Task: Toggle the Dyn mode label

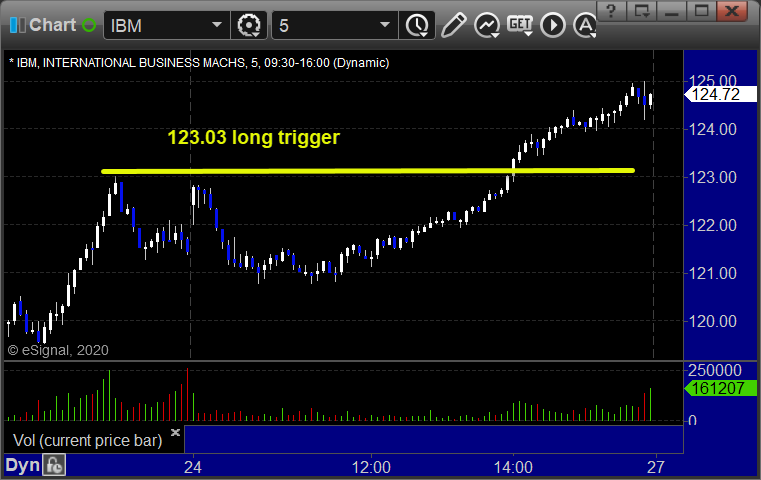Action: coord(22,465)
